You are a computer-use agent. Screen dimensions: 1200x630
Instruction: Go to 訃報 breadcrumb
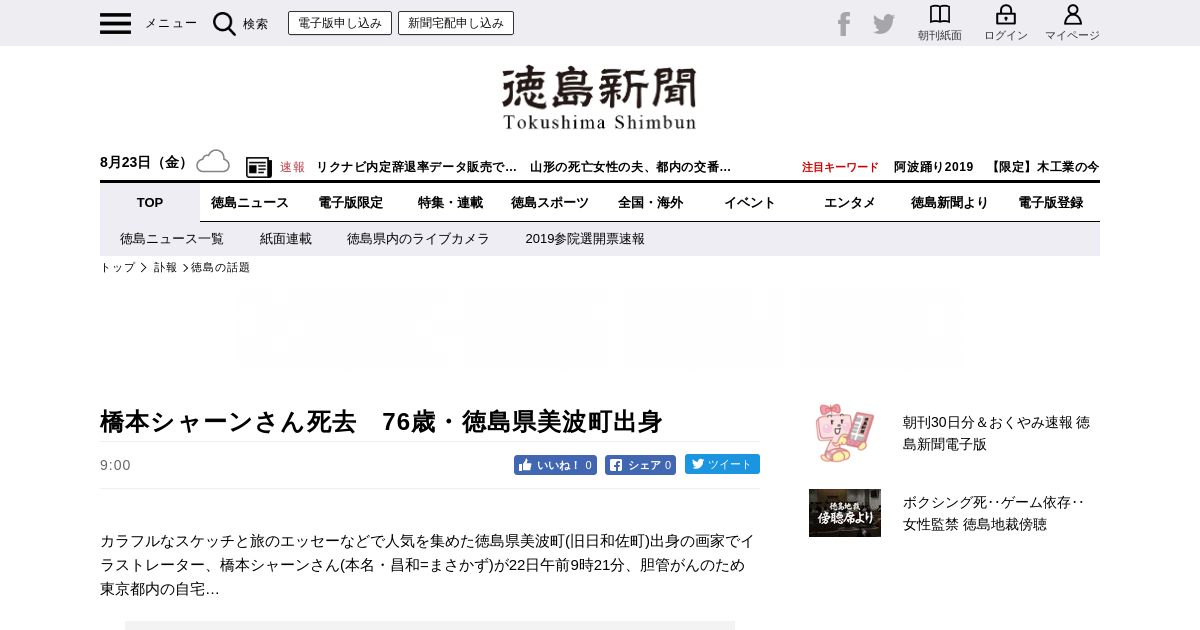click(165, 268)
